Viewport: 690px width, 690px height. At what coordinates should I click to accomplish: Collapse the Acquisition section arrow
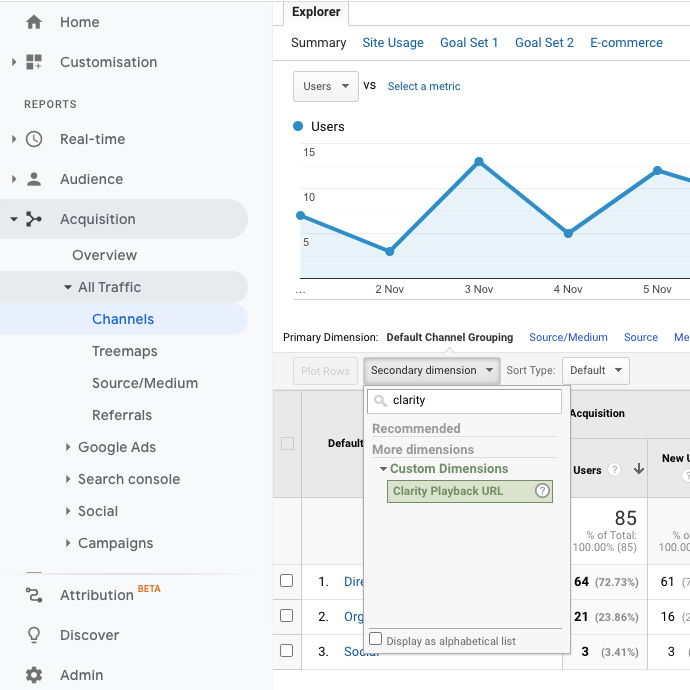click(14, 219)
